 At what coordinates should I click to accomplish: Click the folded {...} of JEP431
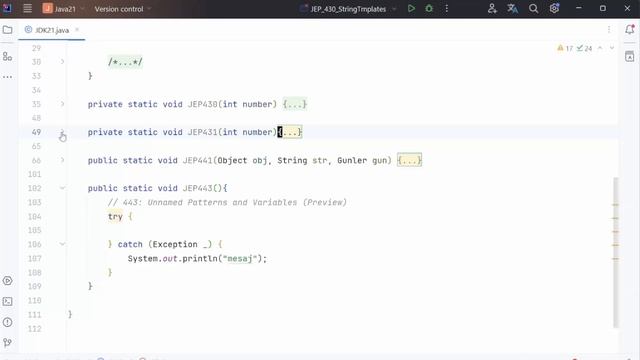pyautogui.click(x=290, y=132)
